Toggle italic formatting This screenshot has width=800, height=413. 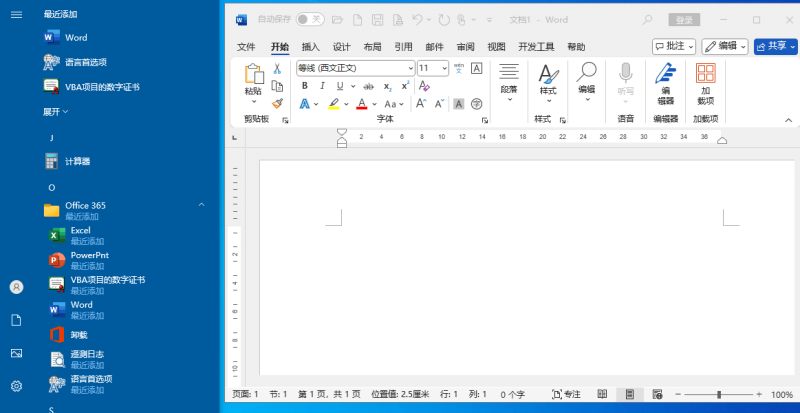322,86
